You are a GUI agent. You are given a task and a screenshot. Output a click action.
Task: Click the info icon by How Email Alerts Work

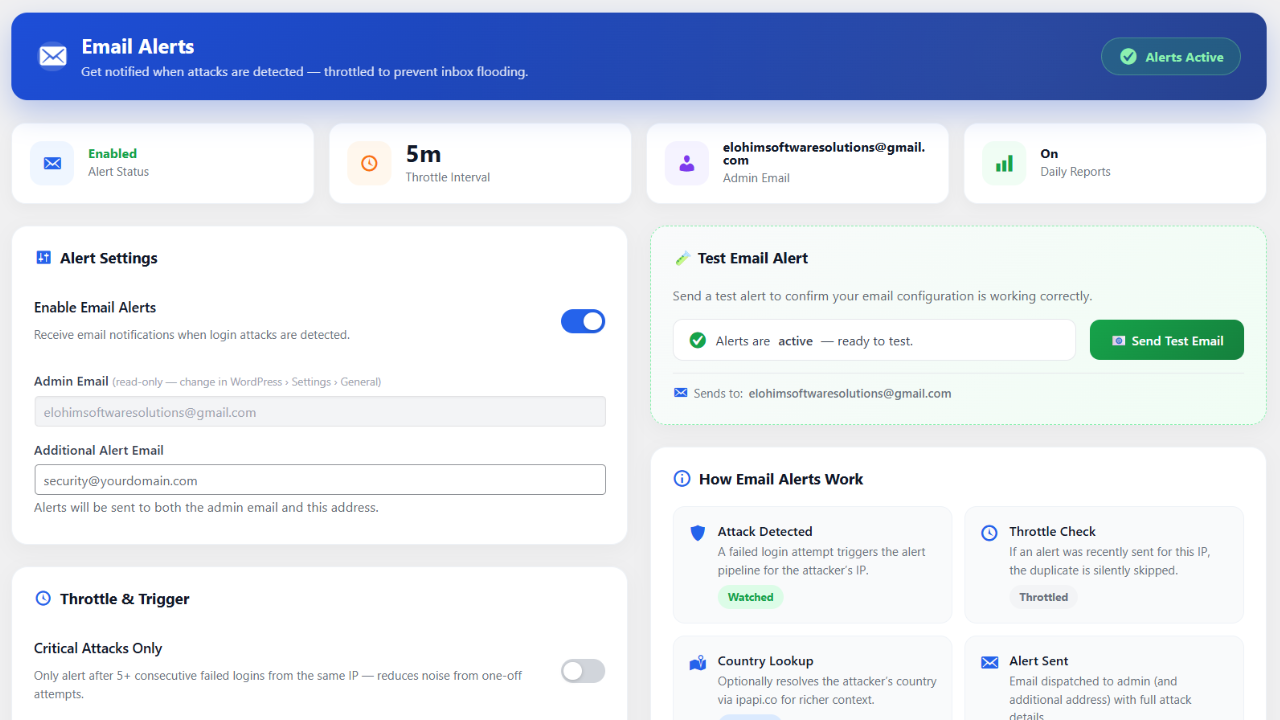pyautogui.click(x=682, y=479)
